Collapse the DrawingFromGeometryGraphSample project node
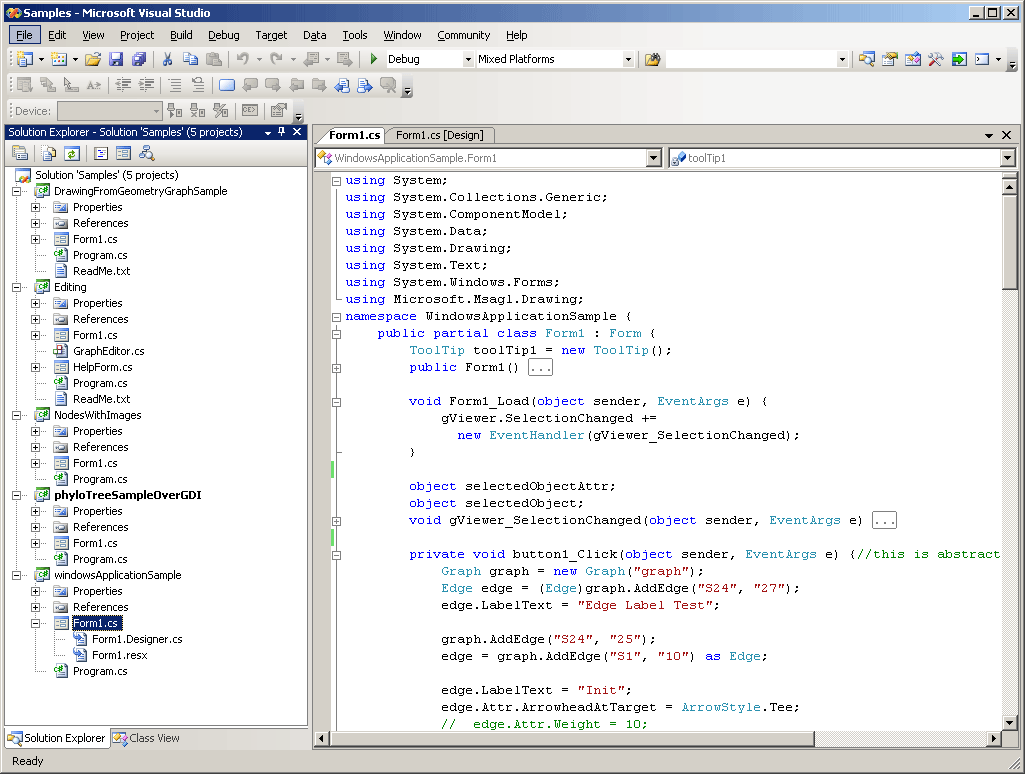The width and height of the screenshot is (1025, 774). pyautogui.click(x=16, y=192)
